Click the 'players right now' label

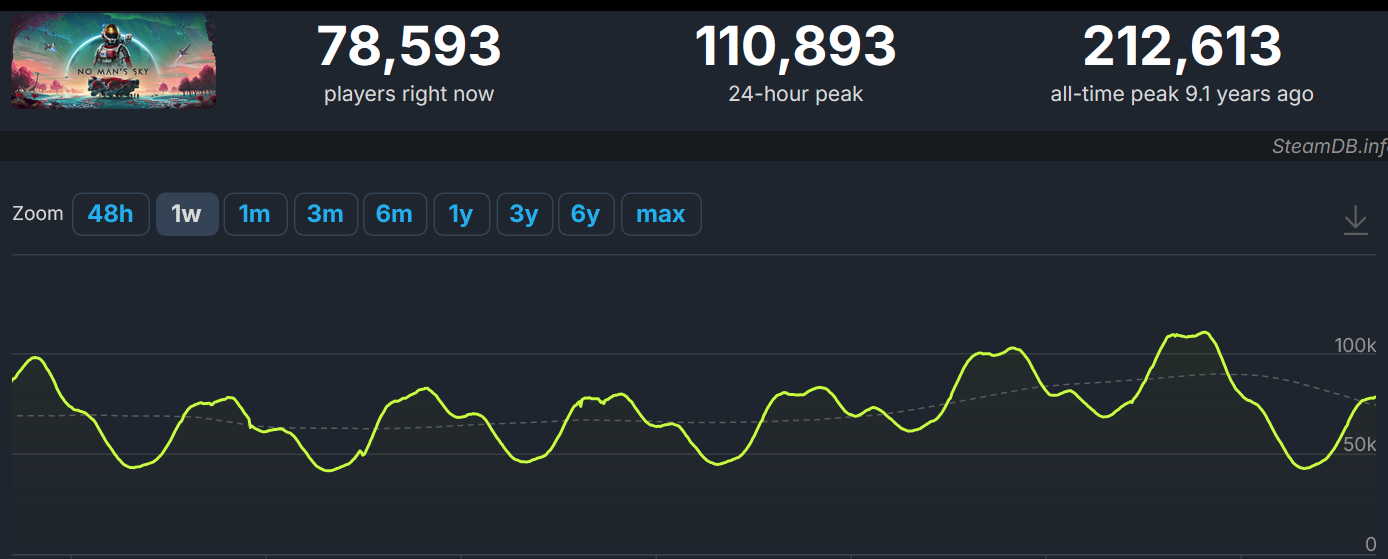coord(409,94)
